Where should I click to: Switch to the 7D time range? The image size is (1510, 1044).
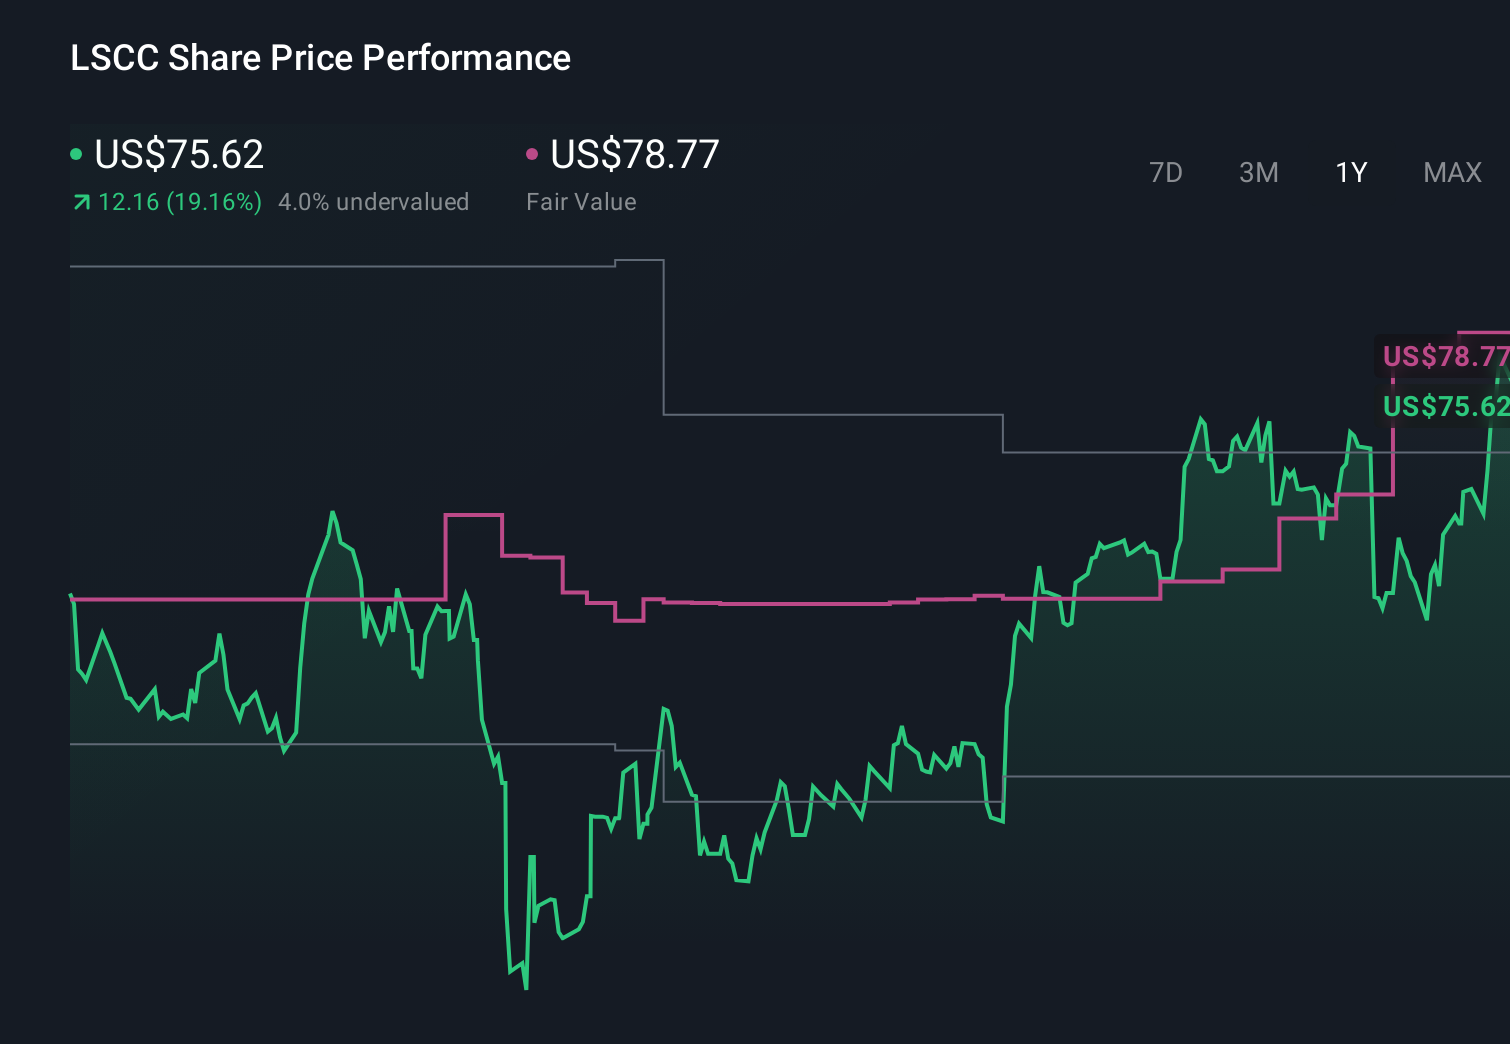tap(1166, 172)
